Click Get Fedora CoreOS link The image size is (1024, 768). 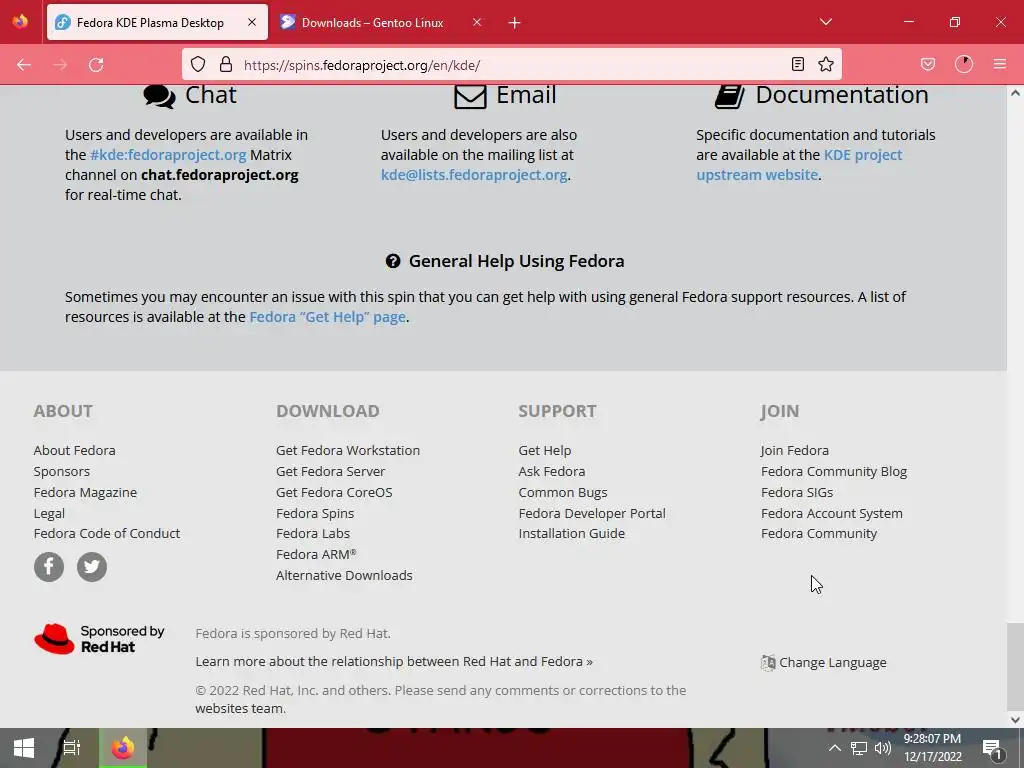coord(334,492)
